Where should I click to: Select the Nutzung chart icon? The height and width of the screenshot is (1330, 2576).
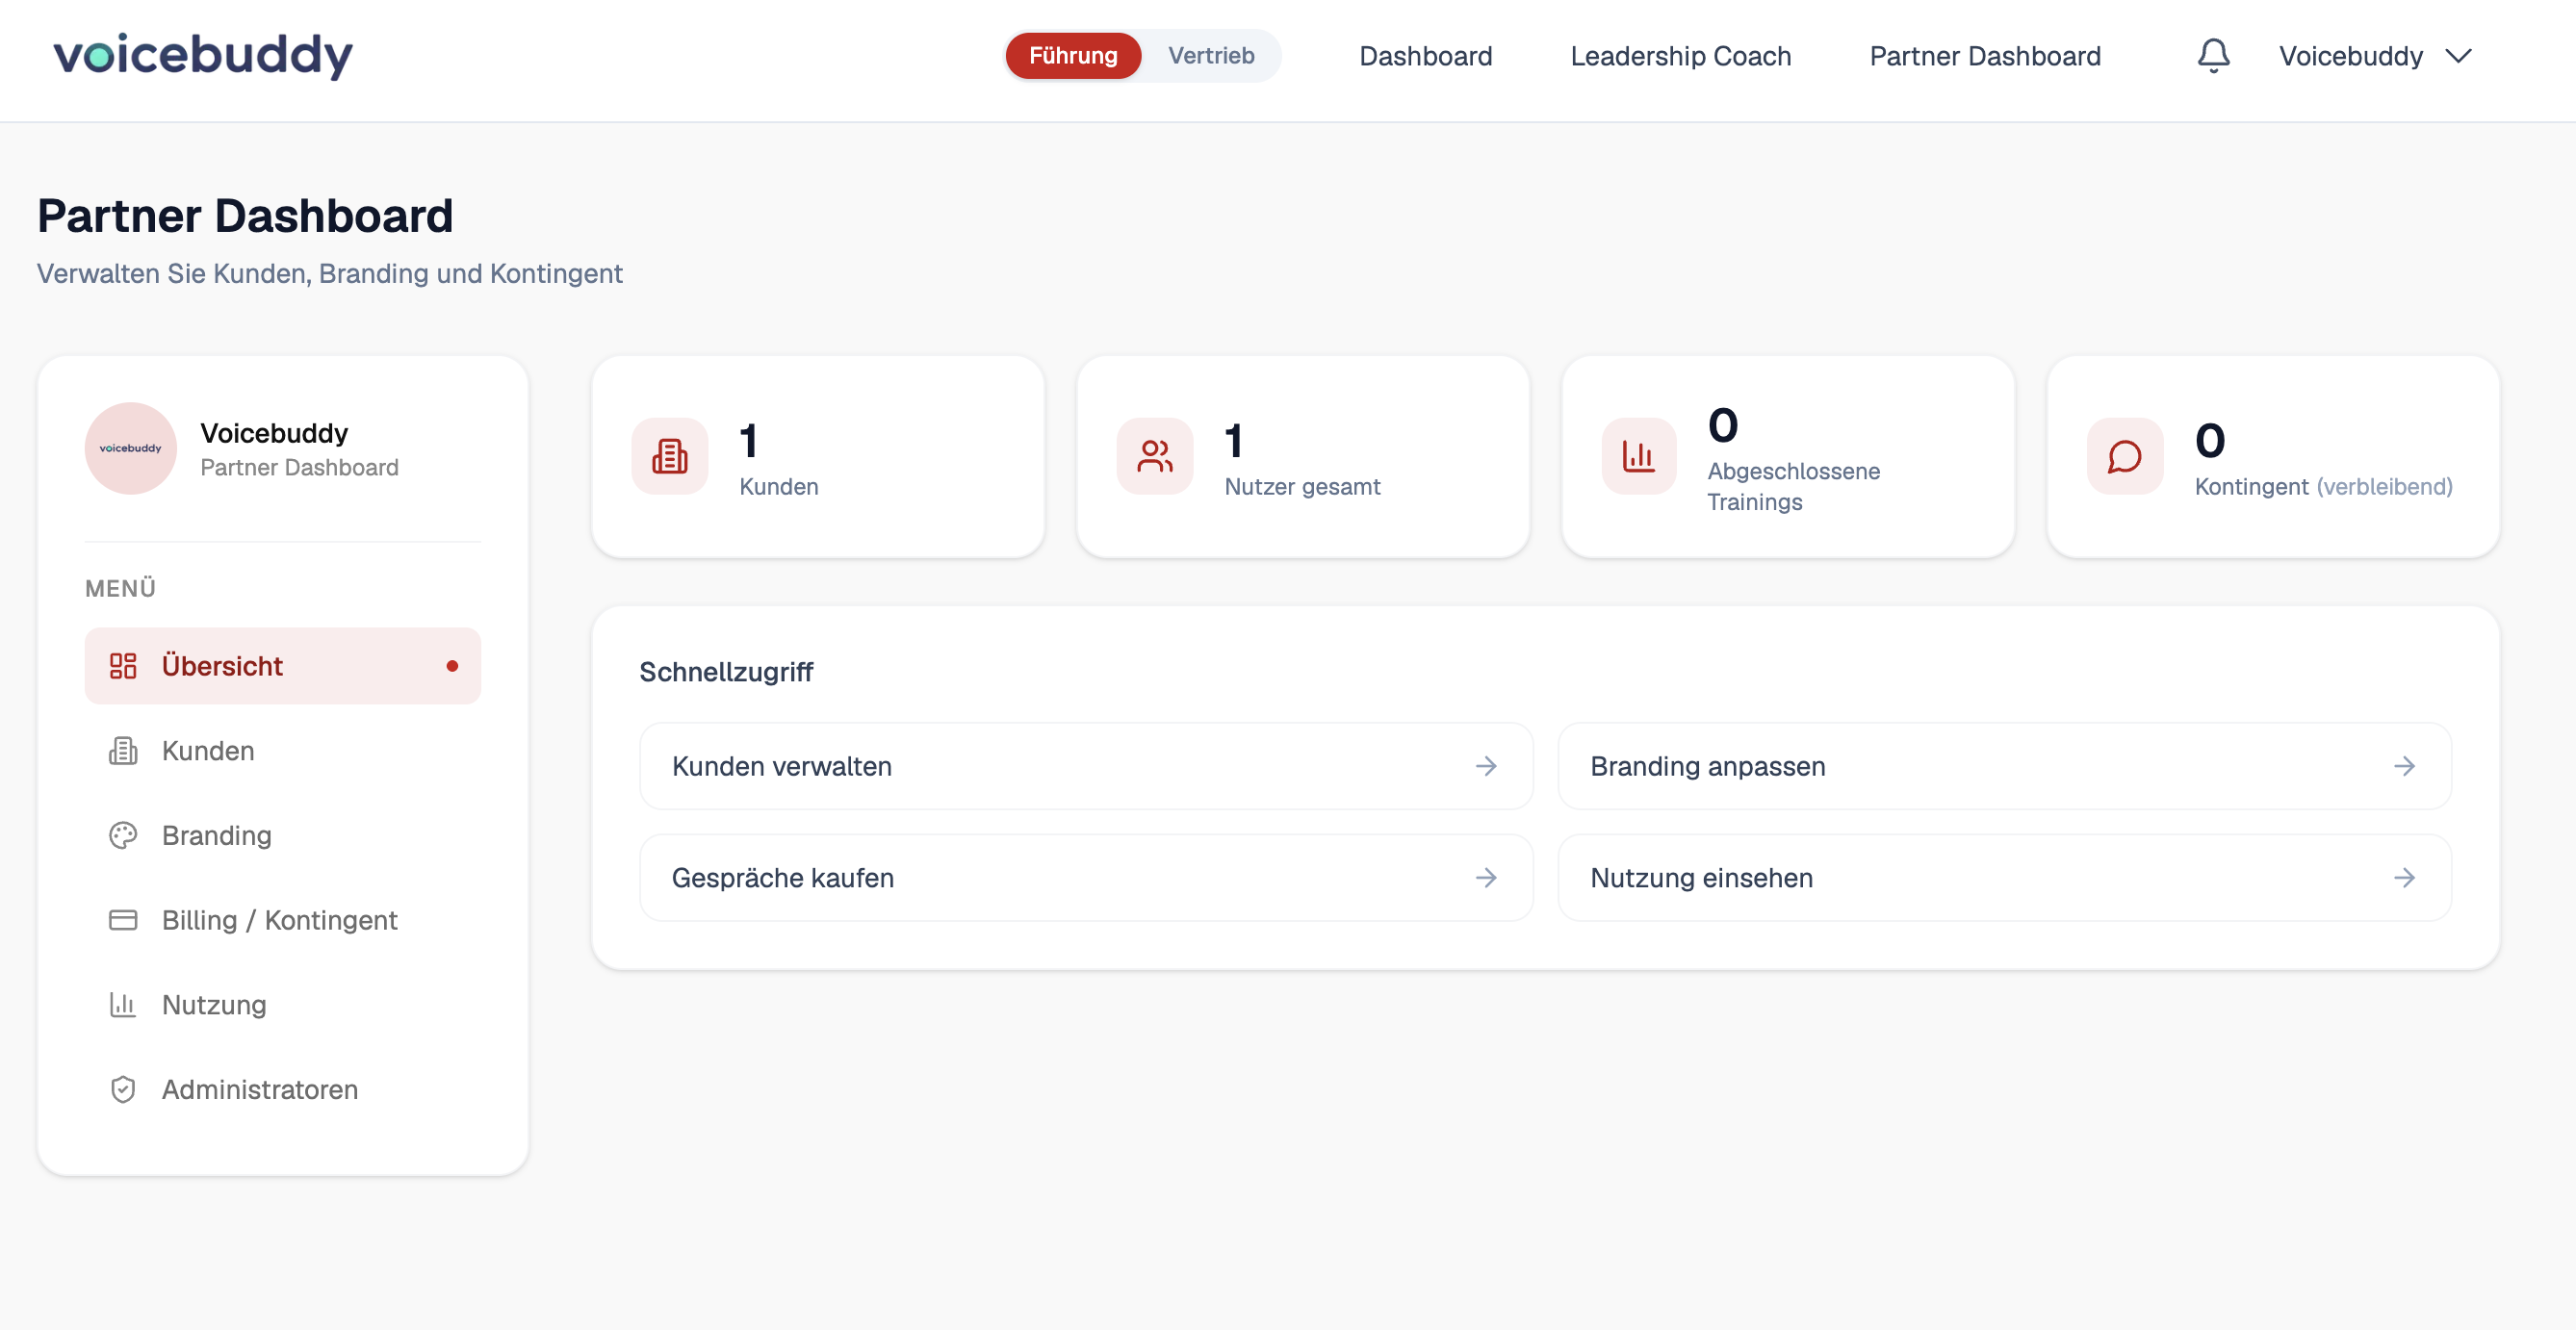[x=122, y=1005]
